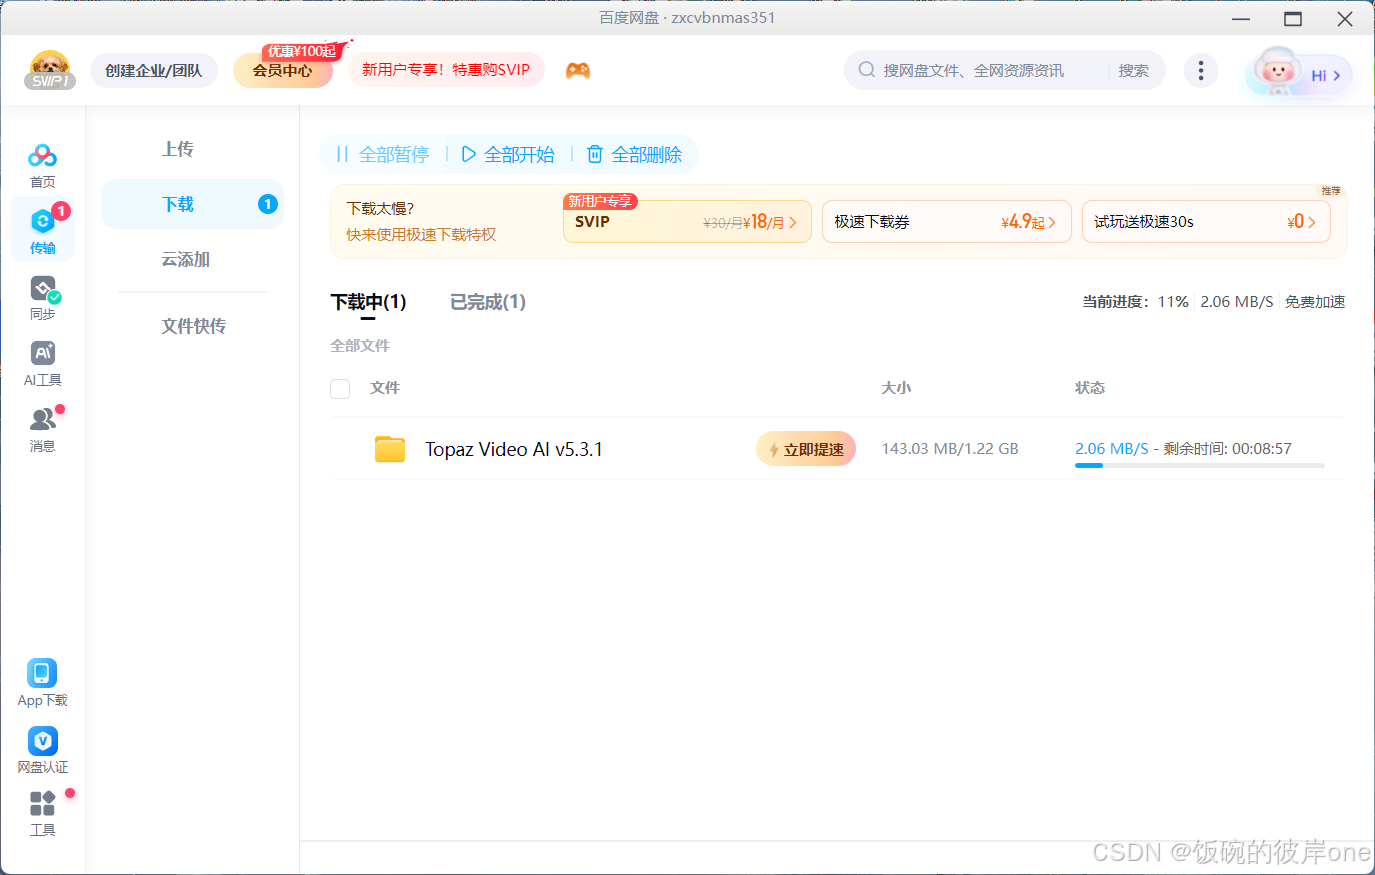Click the 全部暂停 pause icon
The width and height of the screenshot is (1375, 875).
[x=342, y=154]
